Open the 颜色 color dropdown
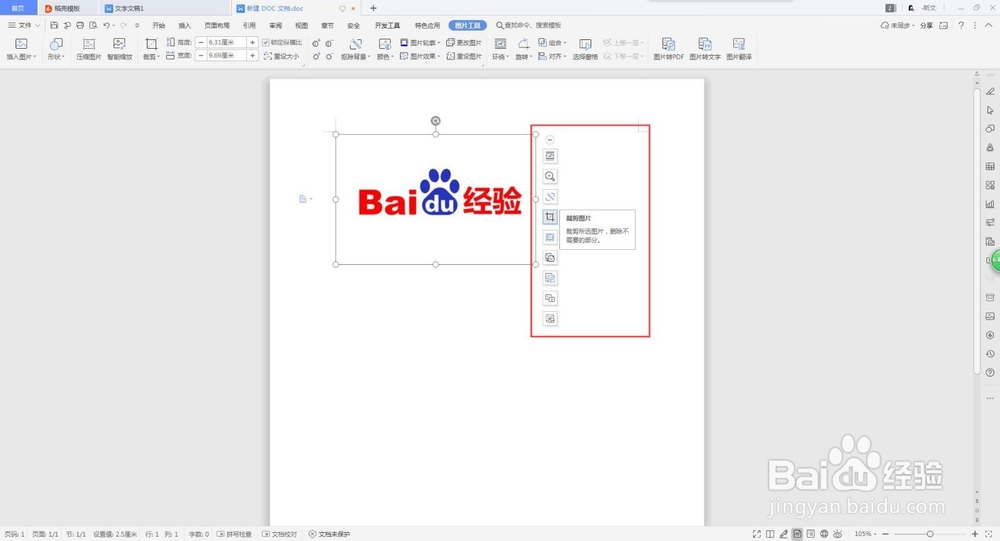 (x=385, y=48)
